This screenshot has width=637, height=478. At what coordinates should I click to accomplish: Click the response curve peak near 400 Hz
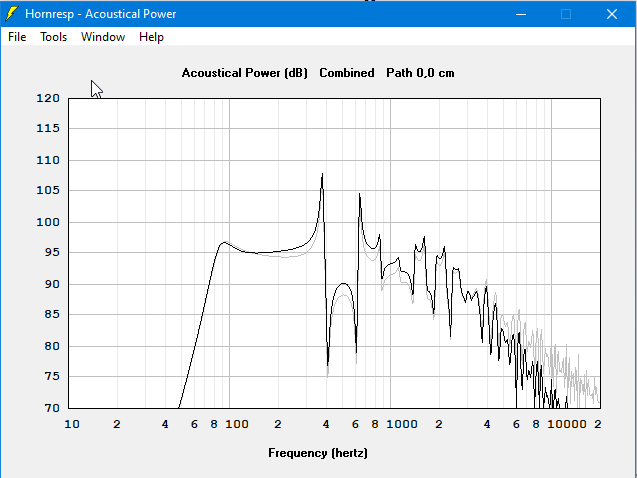point(322,175)
